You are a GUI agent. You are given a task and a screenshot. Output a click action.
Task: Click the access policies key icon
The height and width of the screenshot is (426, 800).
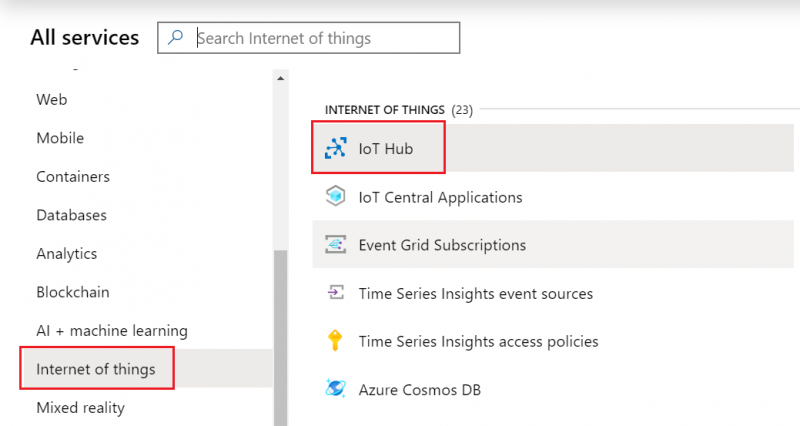pyautogui.click(x=335, y=341)
